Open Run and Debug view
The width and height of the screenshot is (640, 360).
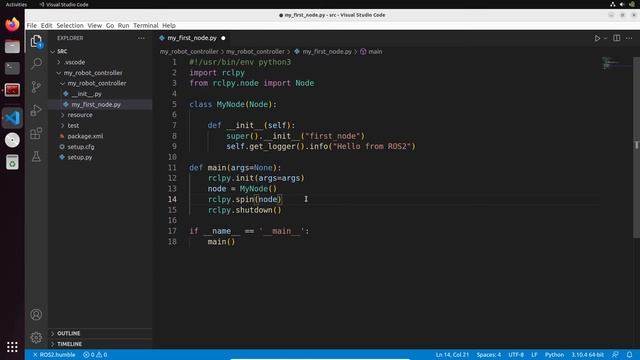tap(36, 110)
